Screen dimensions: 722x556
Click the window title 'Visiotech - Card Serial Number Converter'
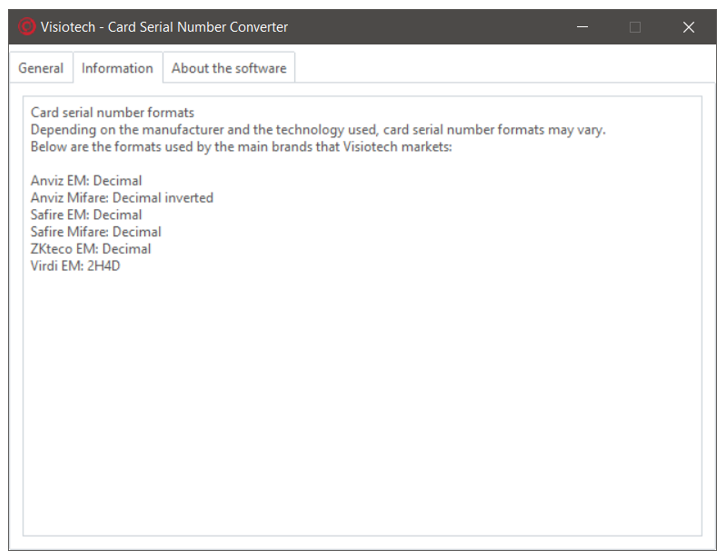[x=164, y=27]
